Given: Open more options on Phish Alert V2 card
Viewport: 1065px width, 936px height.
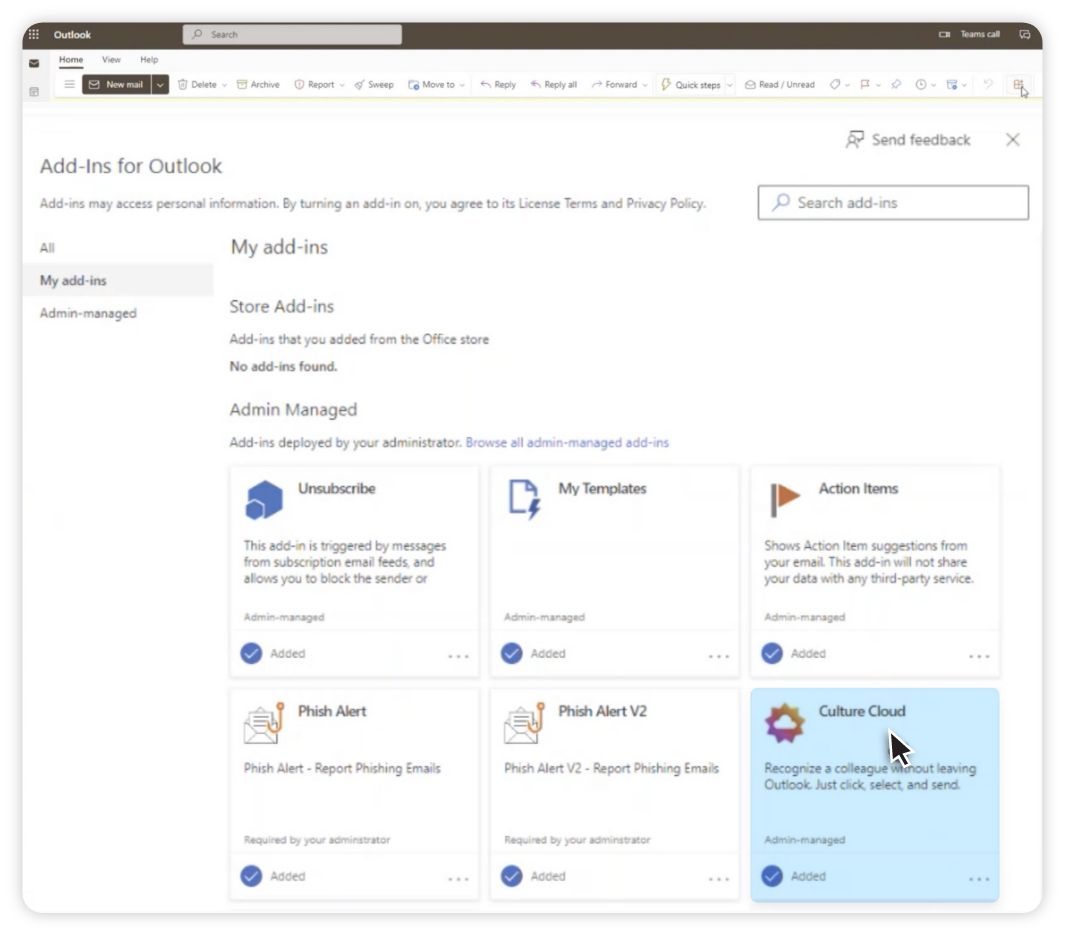Looking at the screenshot, I should [x=719, y=879].
